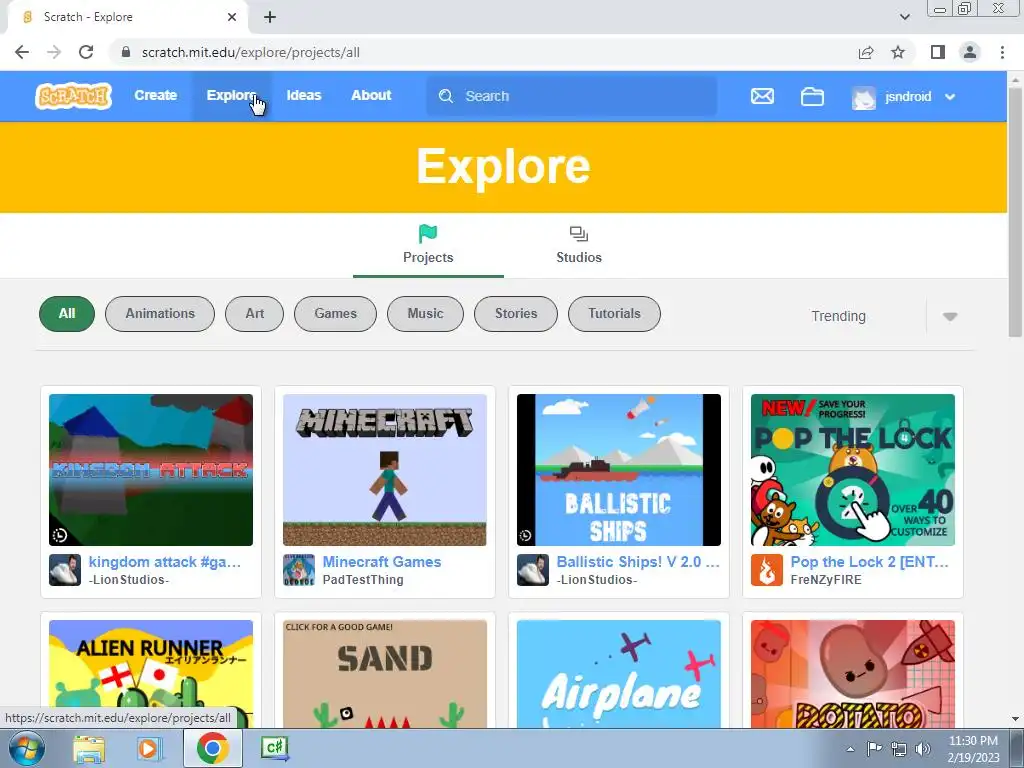The width and height of the screenshot is (1024, 768).
Task: Click the -LionStudios- avatar under Ballistic Ships
Action: pyautogui.click(x=533, y=570)
